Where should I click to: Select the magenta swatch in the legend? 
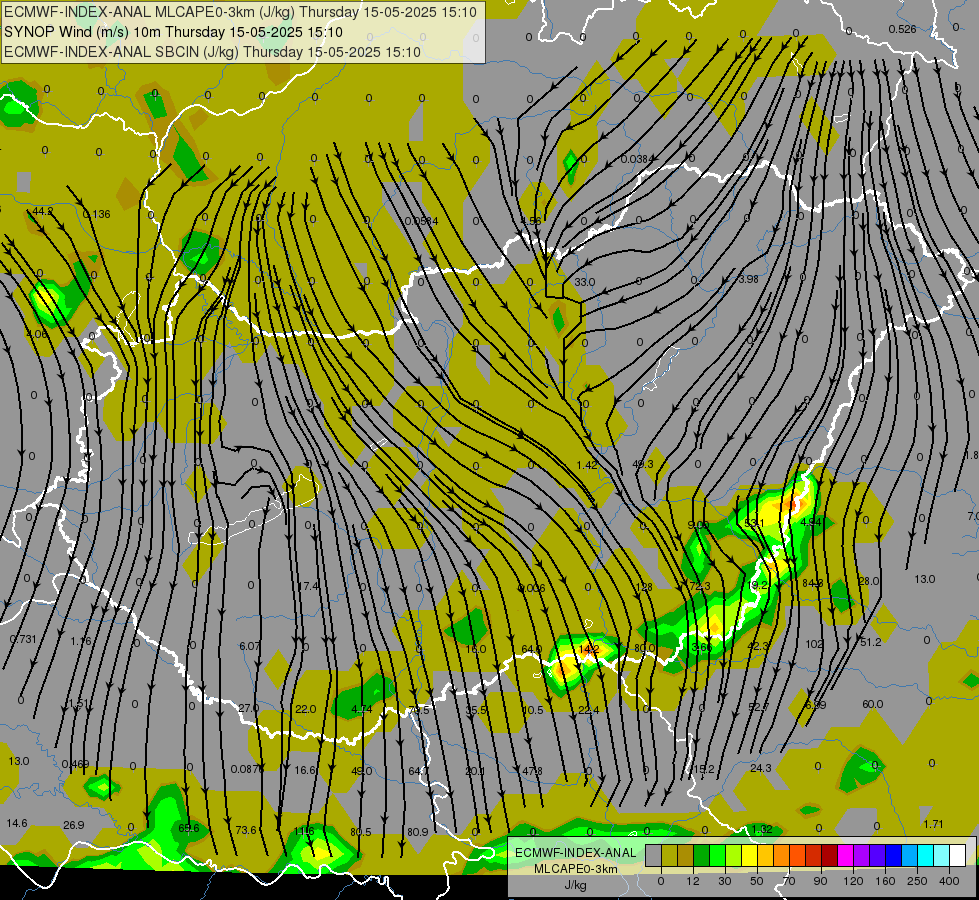click(x=845, y=855)
